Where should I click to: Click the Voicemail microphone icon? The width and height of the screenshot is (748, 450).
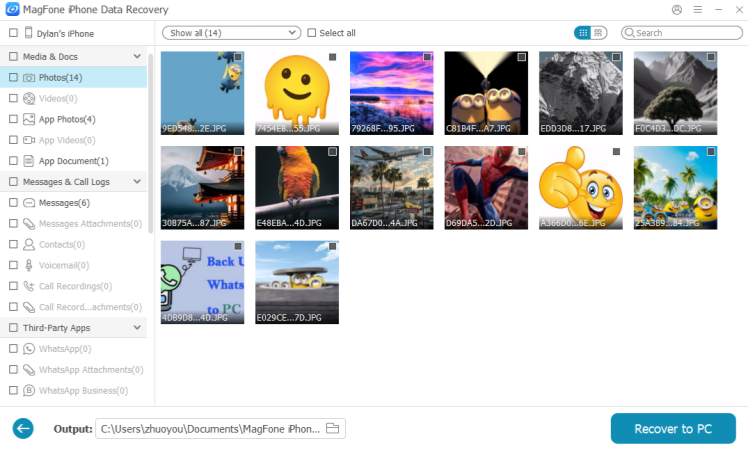29,265
